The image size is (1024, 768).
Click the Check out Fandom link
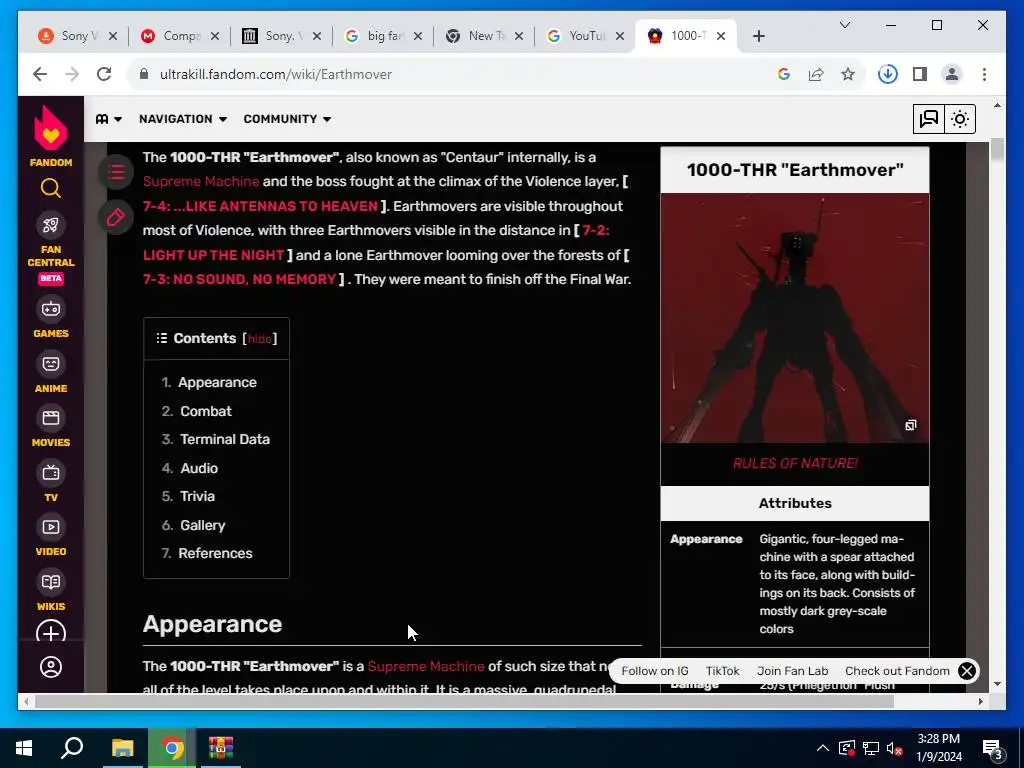click(897, 671)
